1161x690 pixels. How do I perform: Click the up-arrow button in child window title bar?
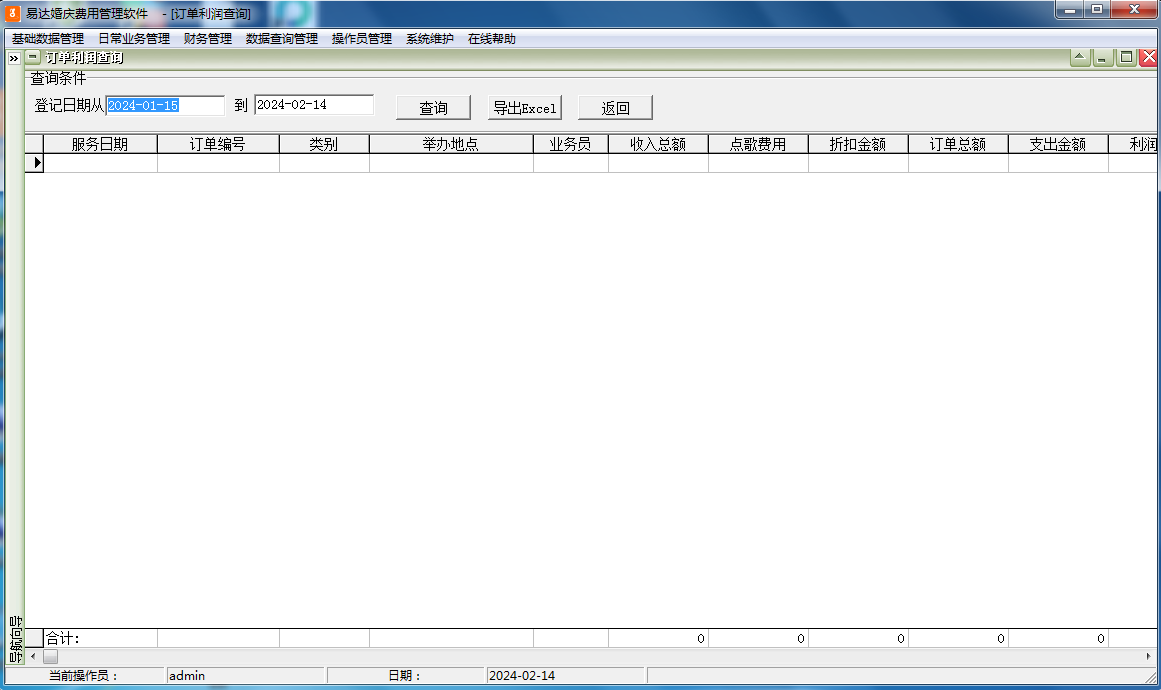tap(1080, 57)
